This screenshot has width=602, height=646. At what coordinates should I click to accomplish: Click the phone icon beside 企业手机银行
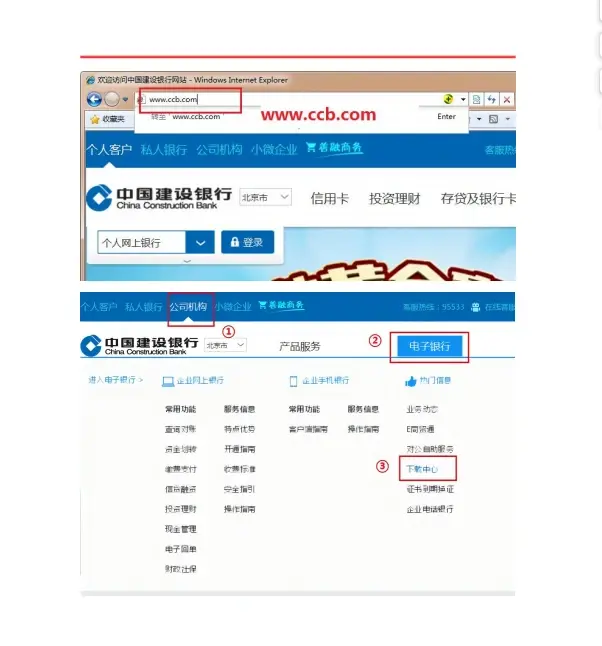click(x=293, y=381)
